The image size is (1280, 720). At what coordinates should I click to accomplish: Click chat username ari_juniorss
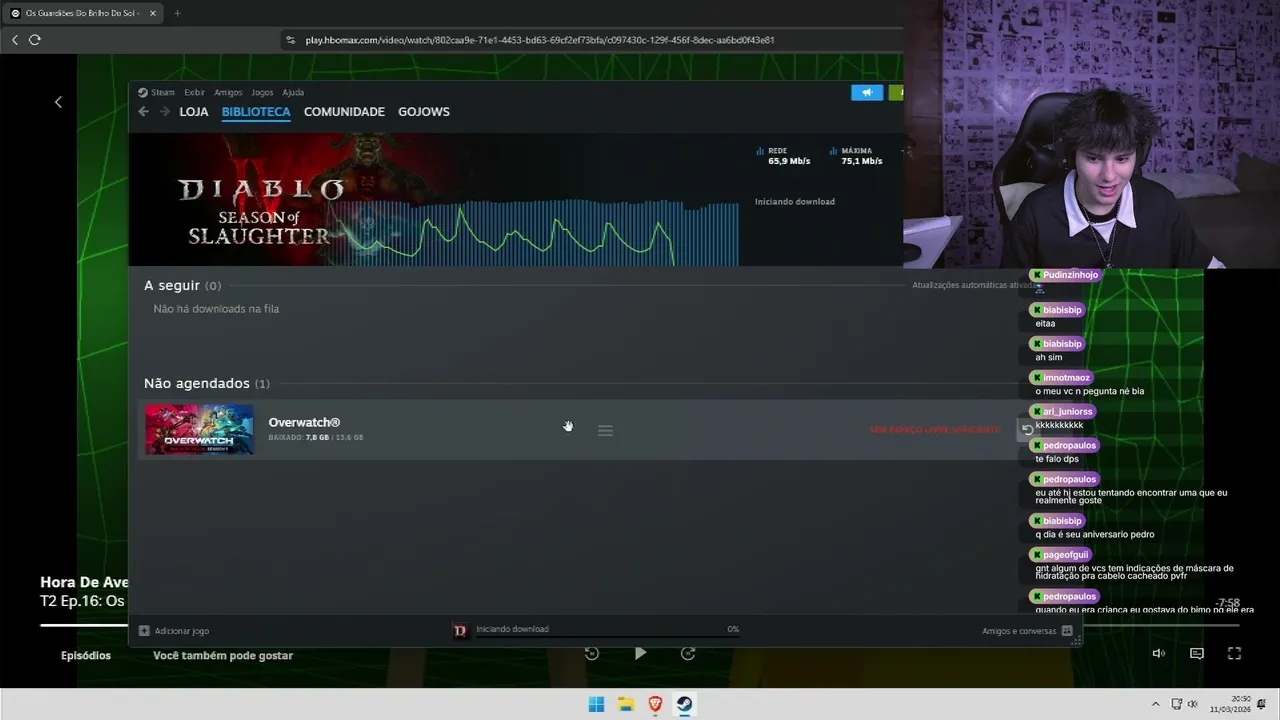coord(1069,411)
